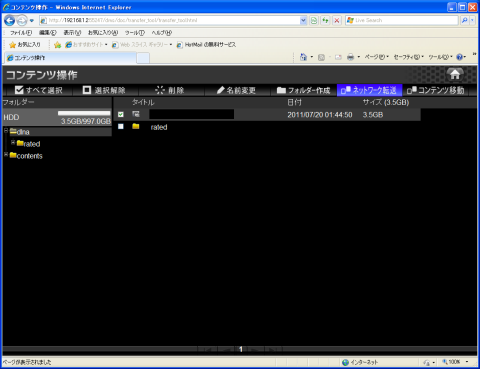Open the お気に入り(A) menu
The height and width of the screenshot is (369, 480).
103,33
